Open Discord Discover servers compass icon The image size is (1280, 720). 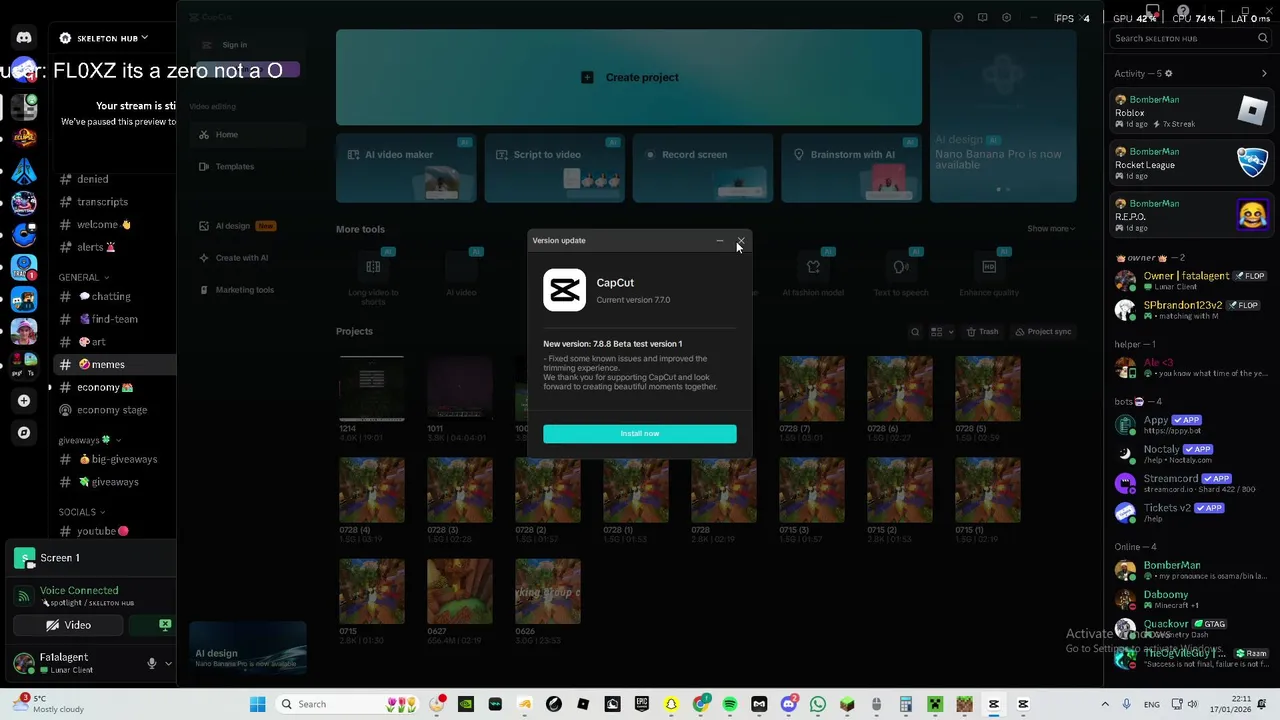click(24, 433)
